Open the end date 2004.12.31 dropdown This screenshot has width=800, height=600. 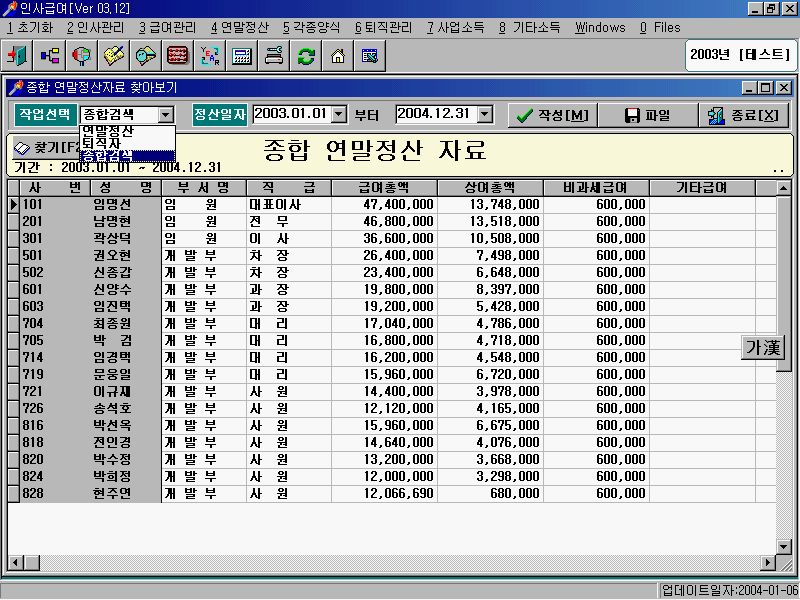coord(485,115)
